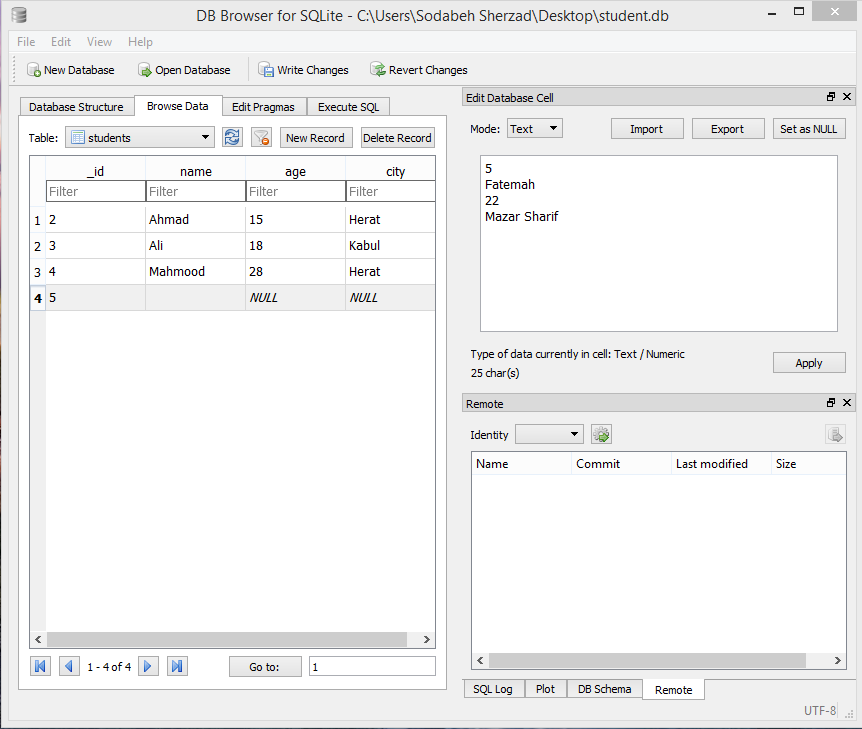Viewport: 862px width, 729px height.
Task: Apply the cell edit changes
Action: click(x=809, y=363)
